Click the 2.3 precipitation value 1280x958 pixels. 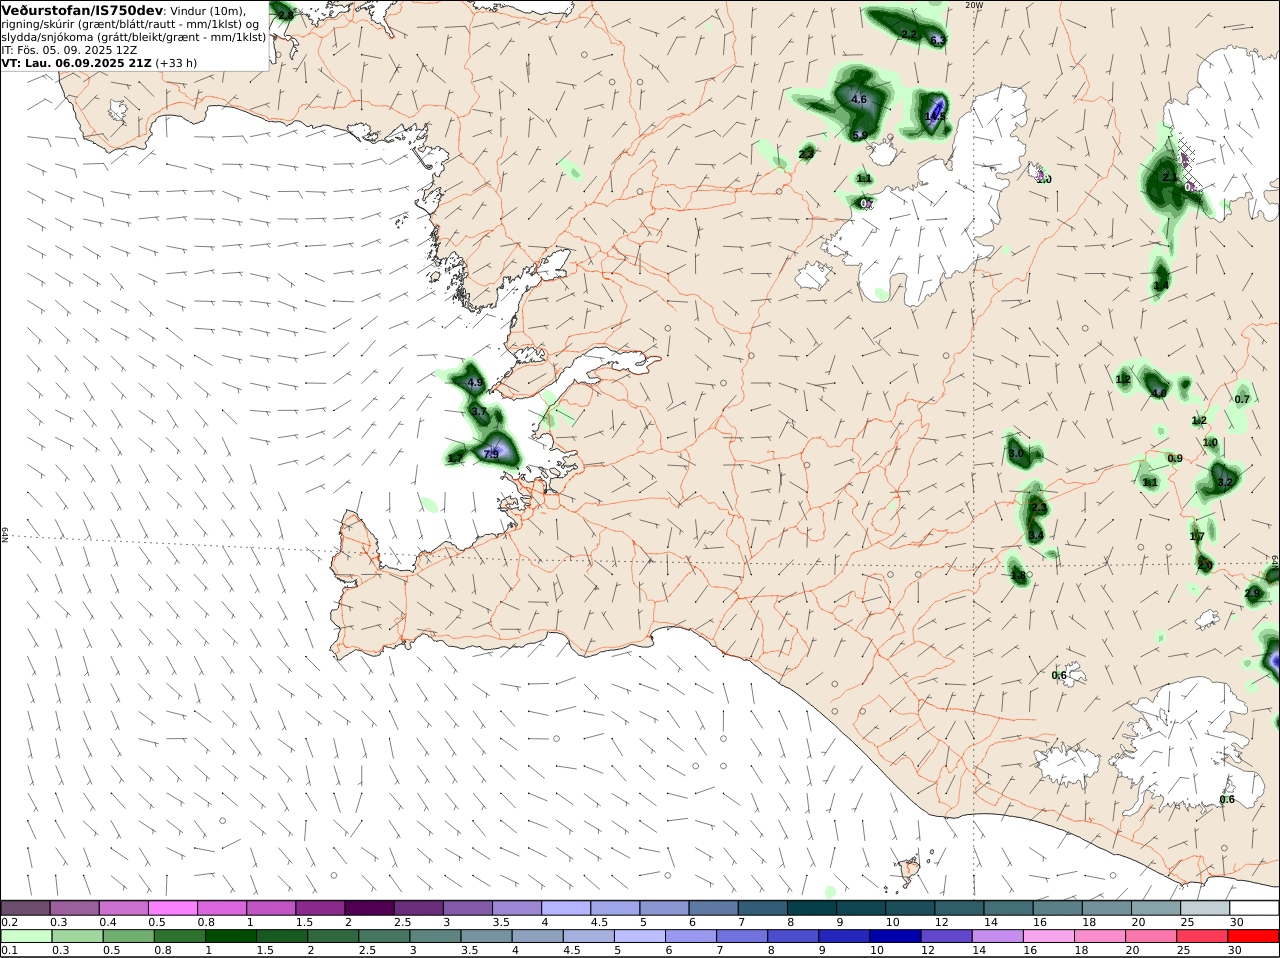[x=1038, y=508]
